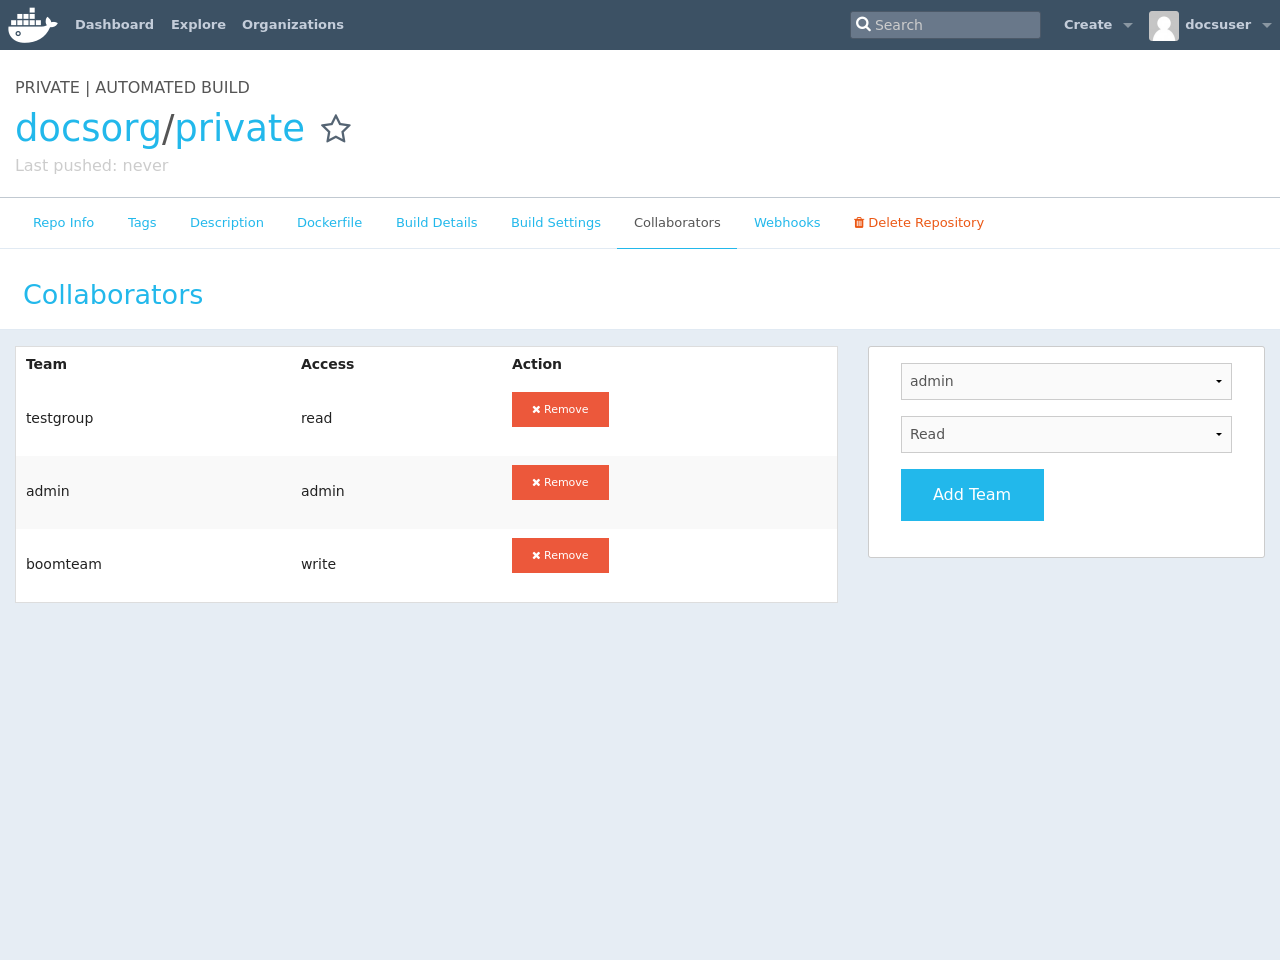Click the docsuser avatar icon
The image size is (1280, 960).
[1162, 25]
